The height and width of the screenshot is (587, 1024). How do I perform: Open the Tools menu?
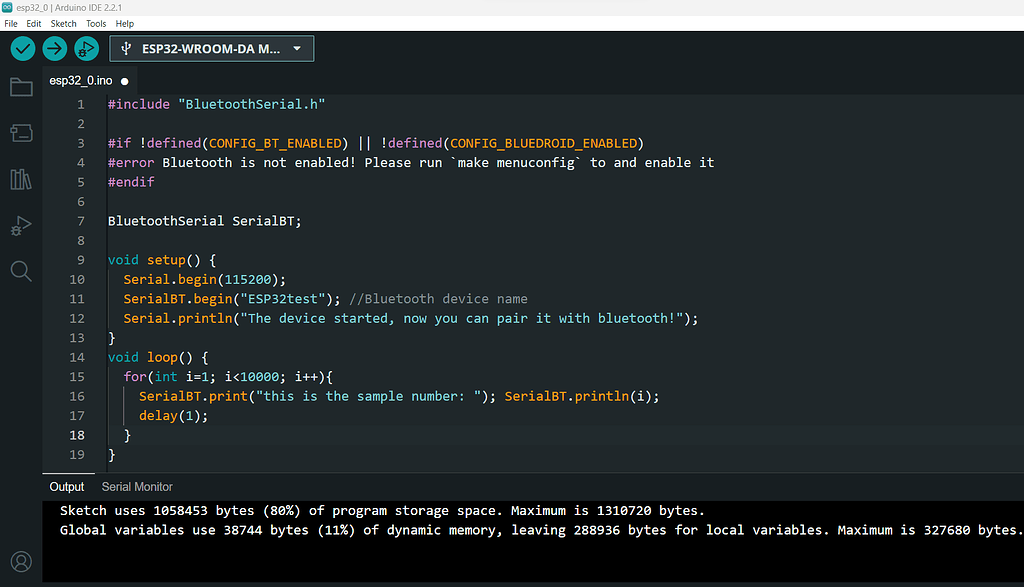point(96,23)
